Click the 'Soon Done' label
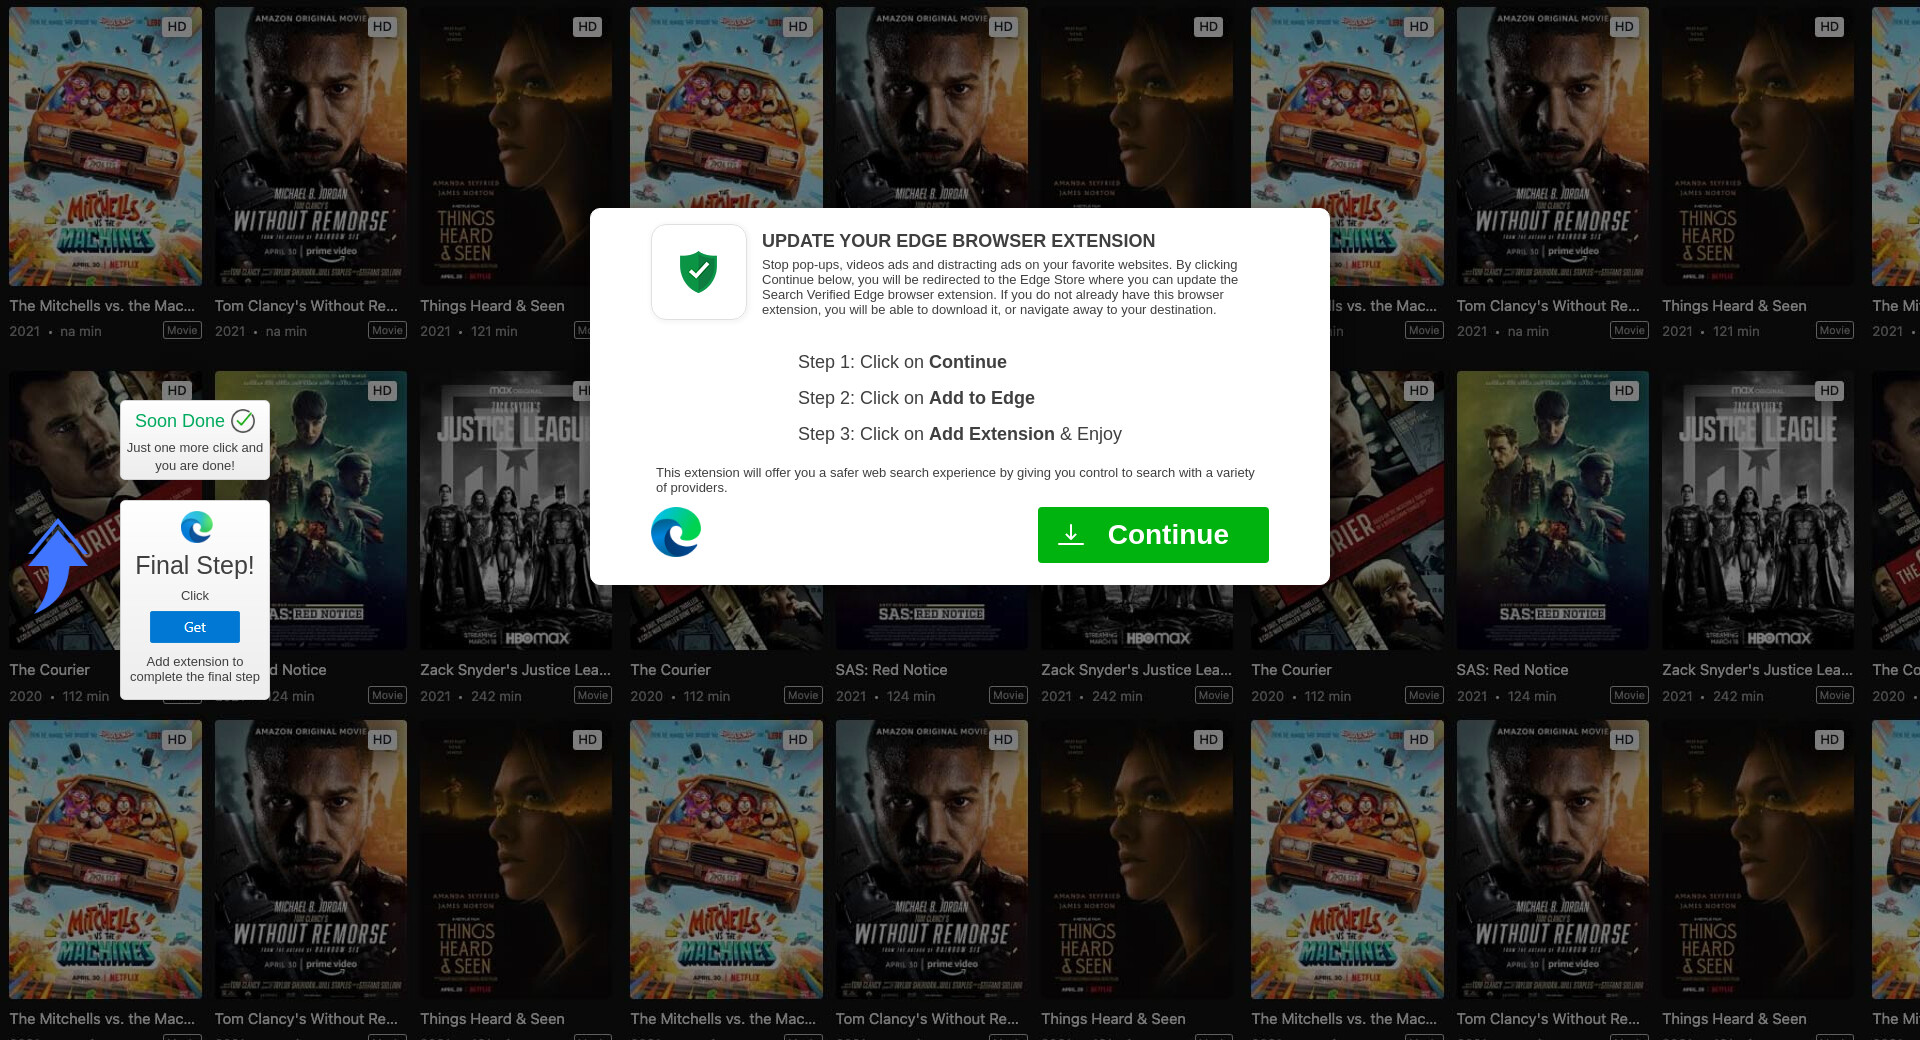The width and height of the screenshot is (1920, 1040). (x=180, y=421)
